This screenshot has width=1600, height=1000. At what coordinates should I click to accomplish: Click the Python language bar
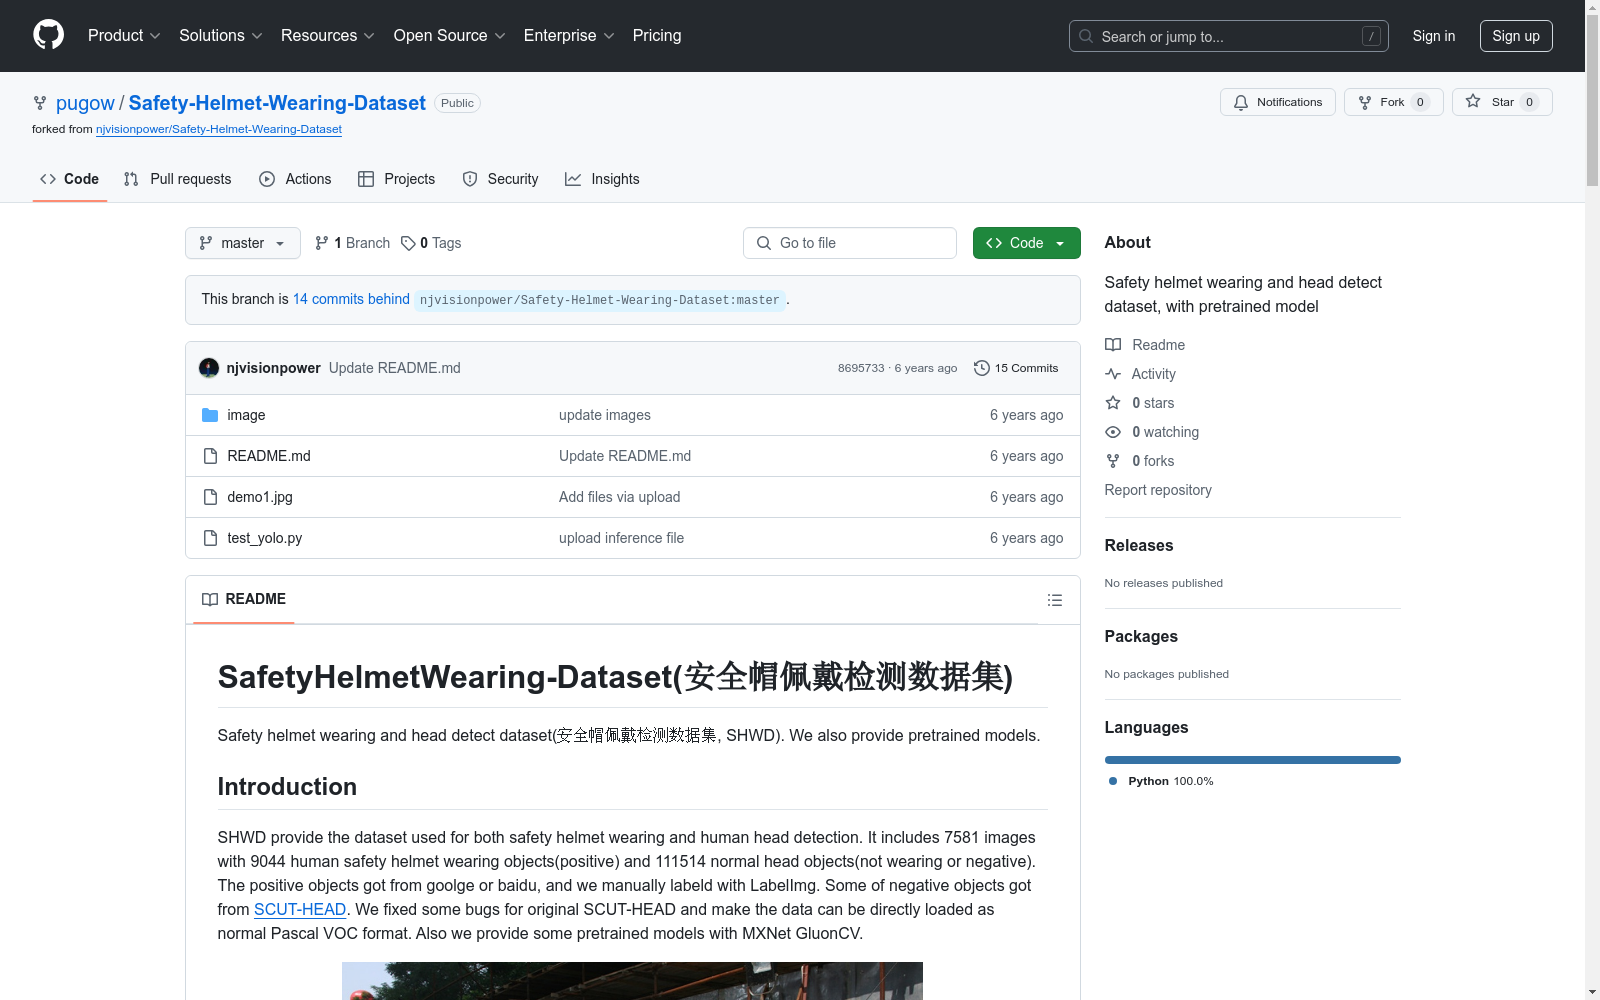tap(1252, 760)
